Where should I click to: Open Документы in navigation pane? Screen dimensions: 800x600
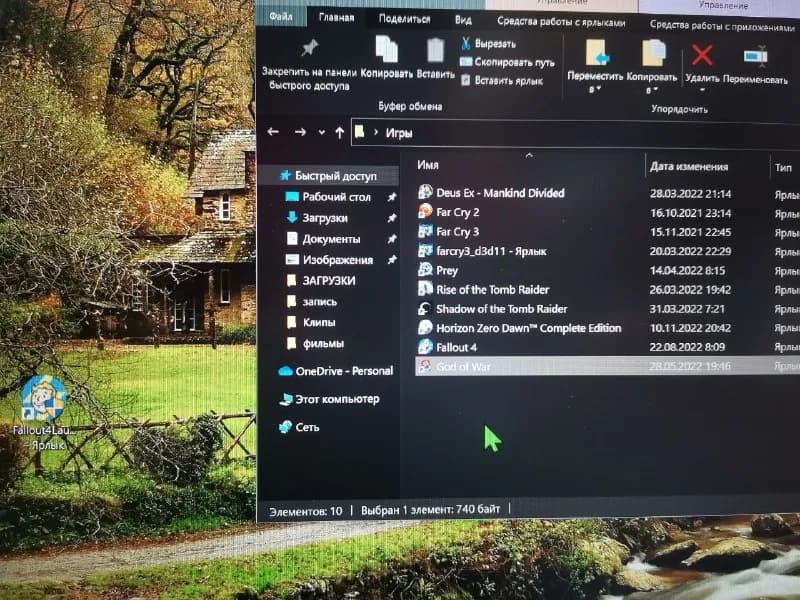click(331, 239)
